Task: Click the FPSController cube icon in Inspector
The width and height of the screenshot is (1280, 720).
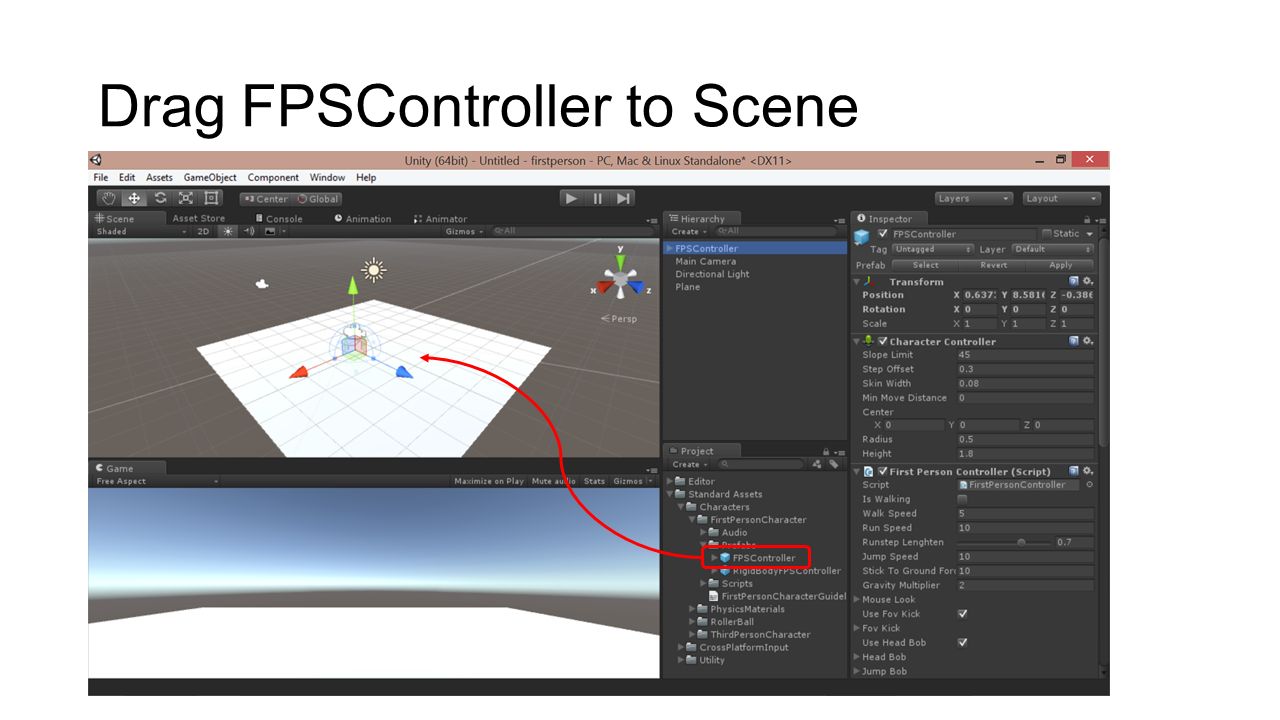Action: point(862,237)
